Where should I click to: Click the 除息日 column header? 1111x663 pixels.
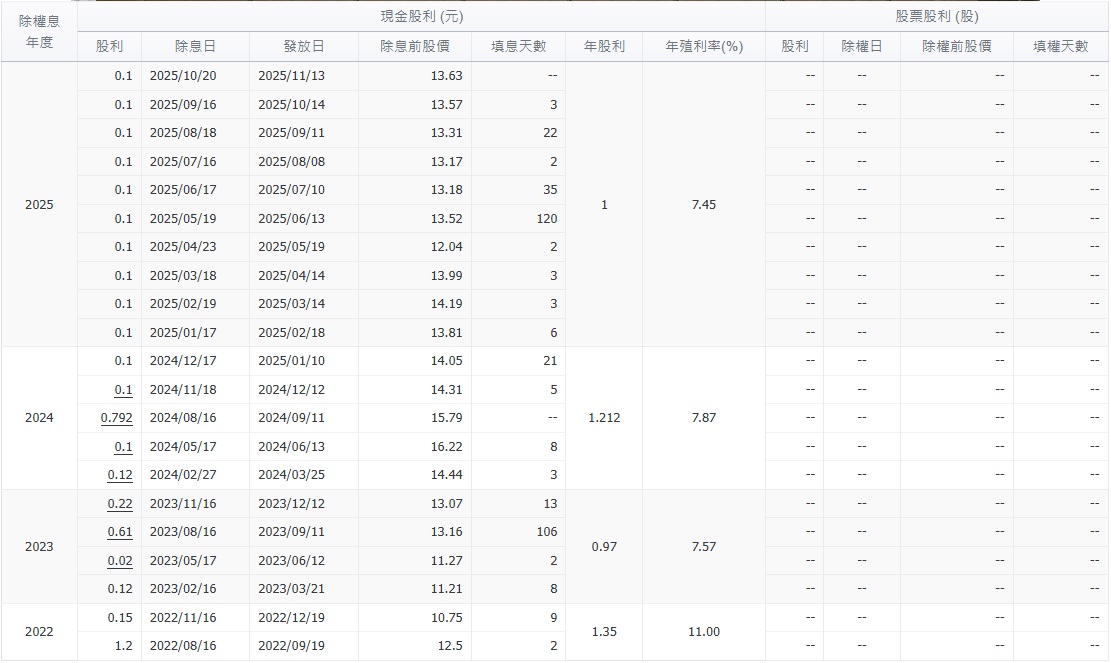[195, 46]
